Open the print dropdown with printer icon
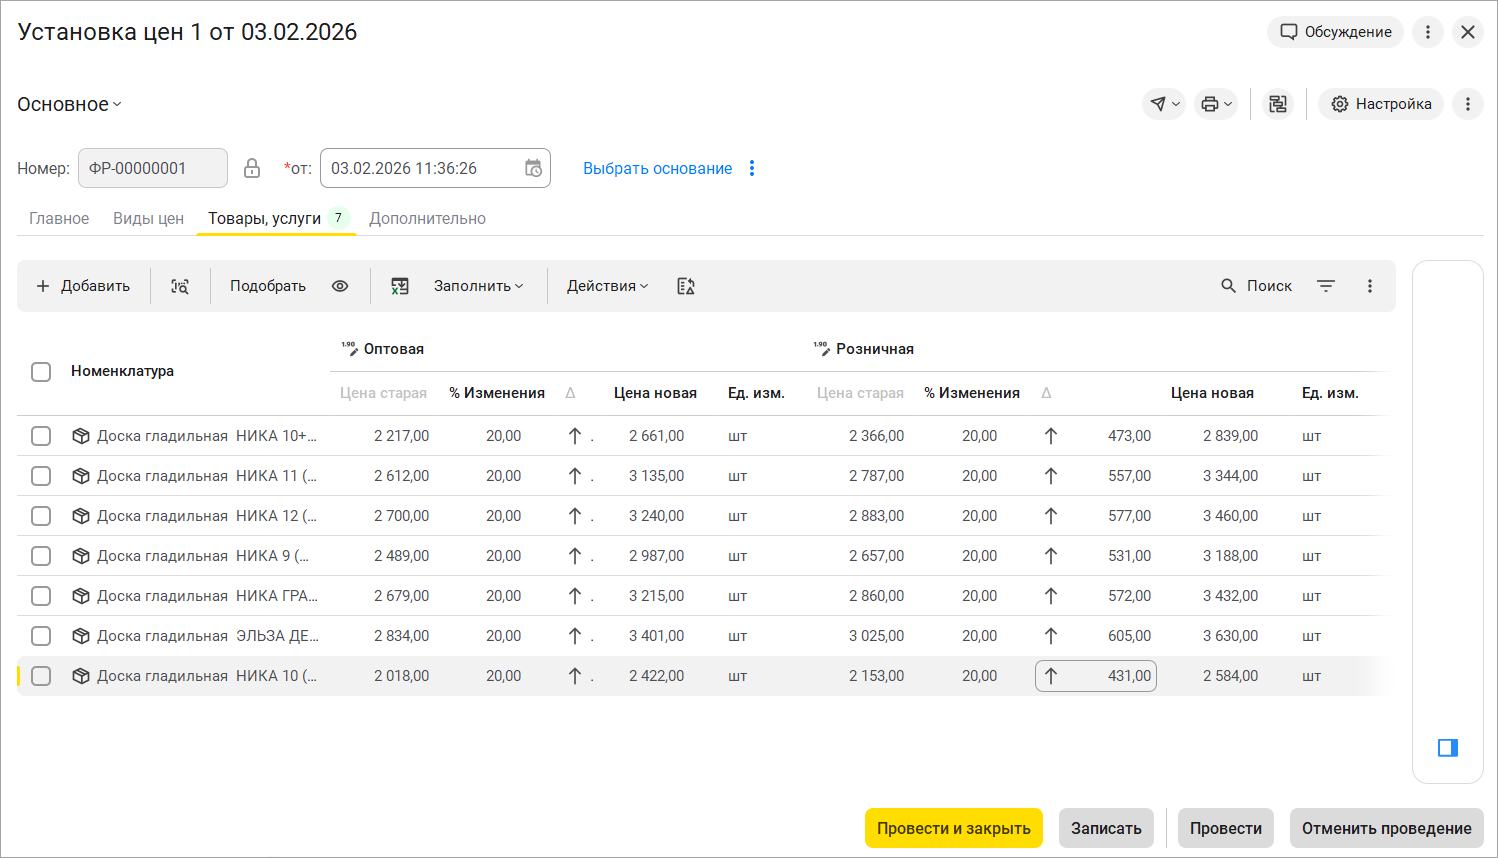This screenshot has width=1498, height=858. [1216, 104]
